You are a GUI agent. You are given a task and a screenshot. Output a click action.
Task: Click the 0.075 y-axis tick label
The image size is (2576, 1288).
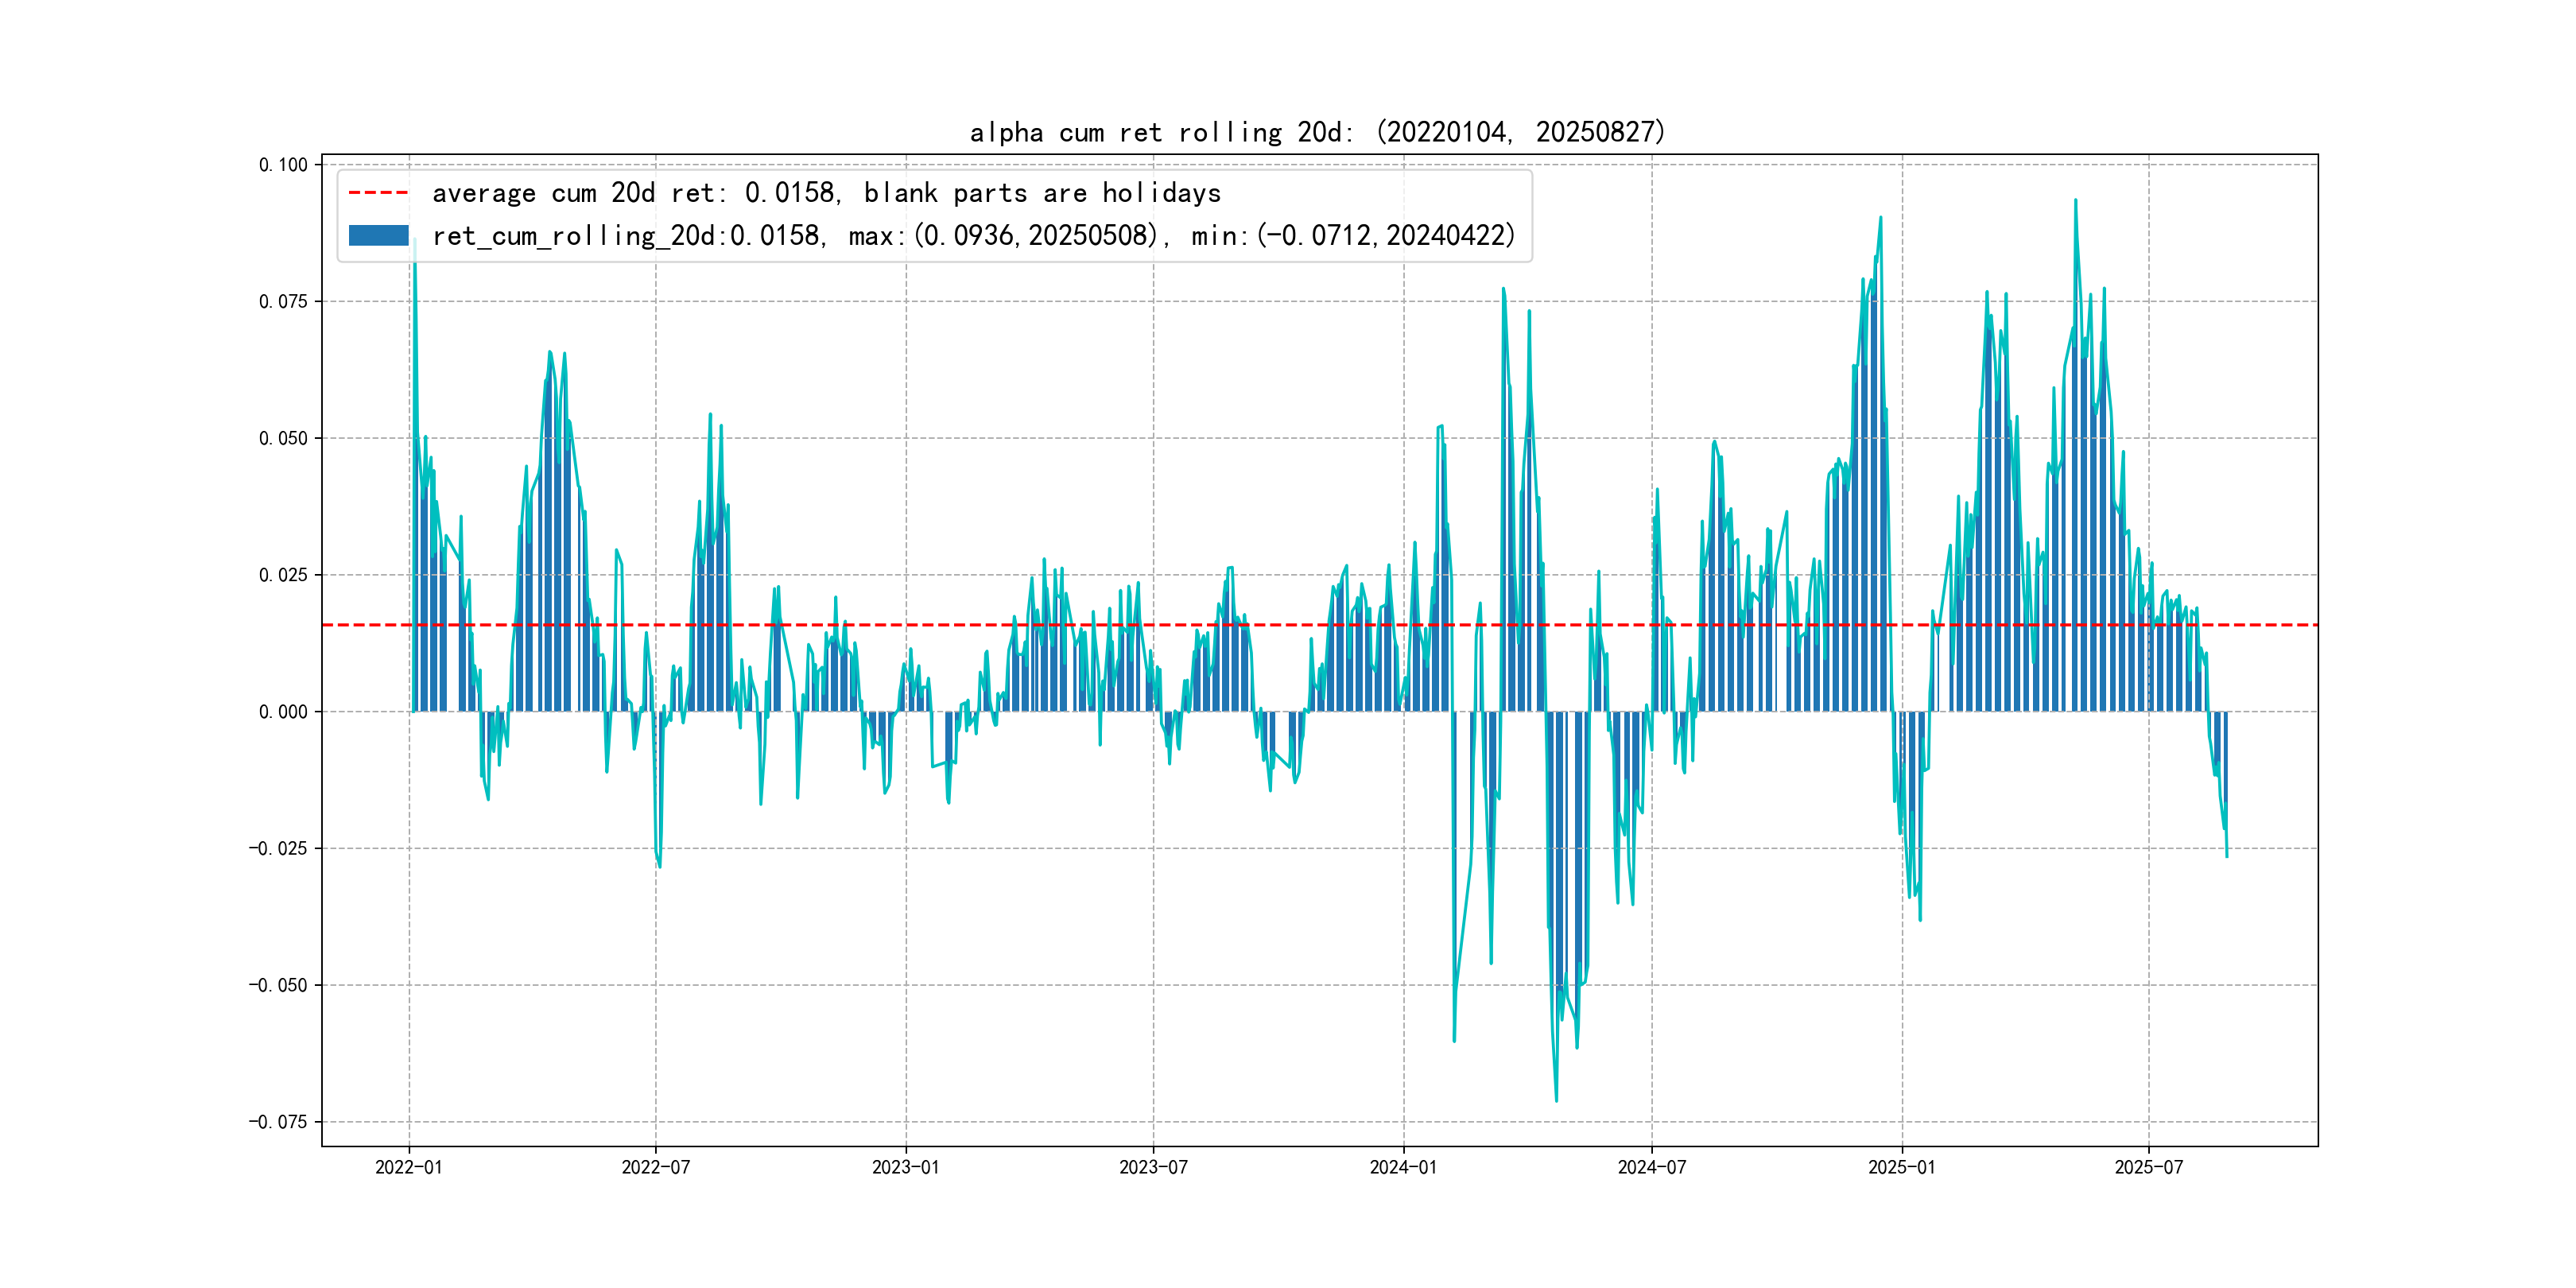(283, 302)
